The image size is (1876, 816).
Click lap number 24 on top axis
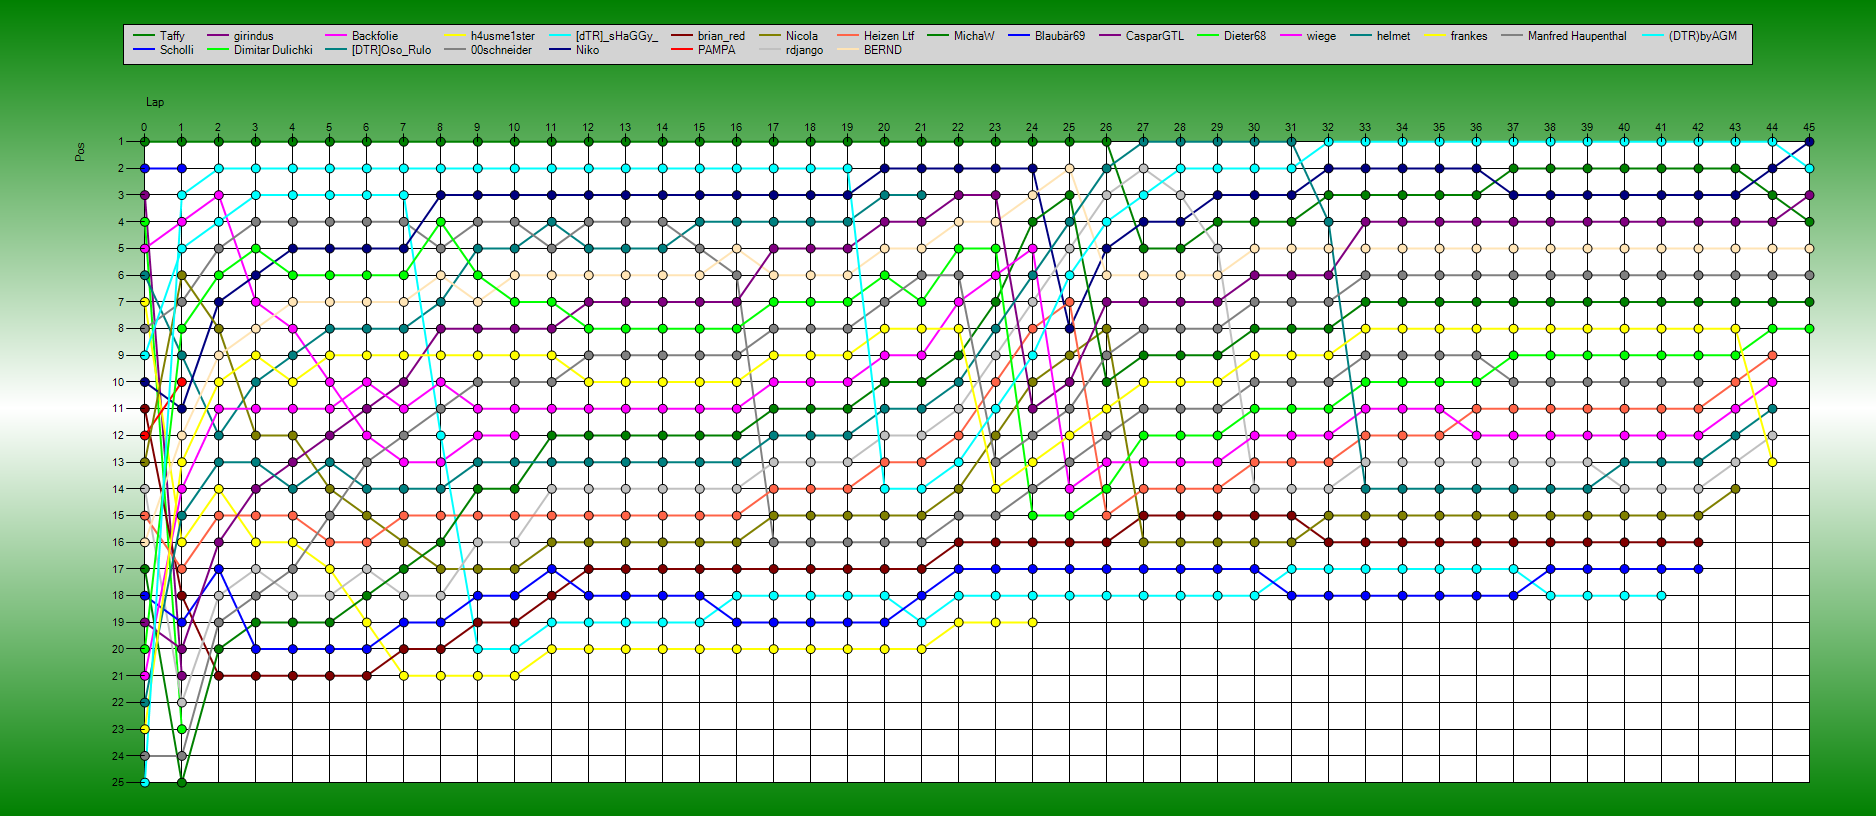[x=1032, y=127]
